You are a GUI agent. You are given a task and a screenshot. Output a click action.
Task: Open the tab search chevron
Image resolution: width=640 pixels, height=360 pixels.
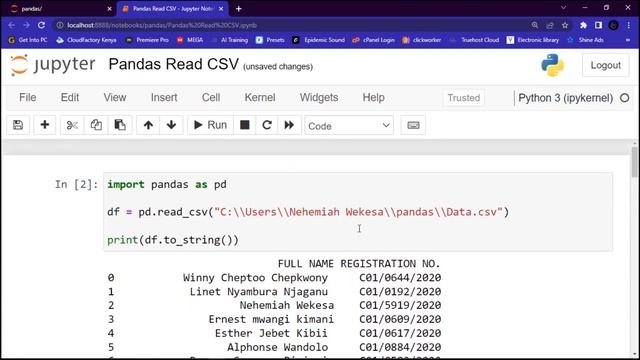(x=563, y=8)
